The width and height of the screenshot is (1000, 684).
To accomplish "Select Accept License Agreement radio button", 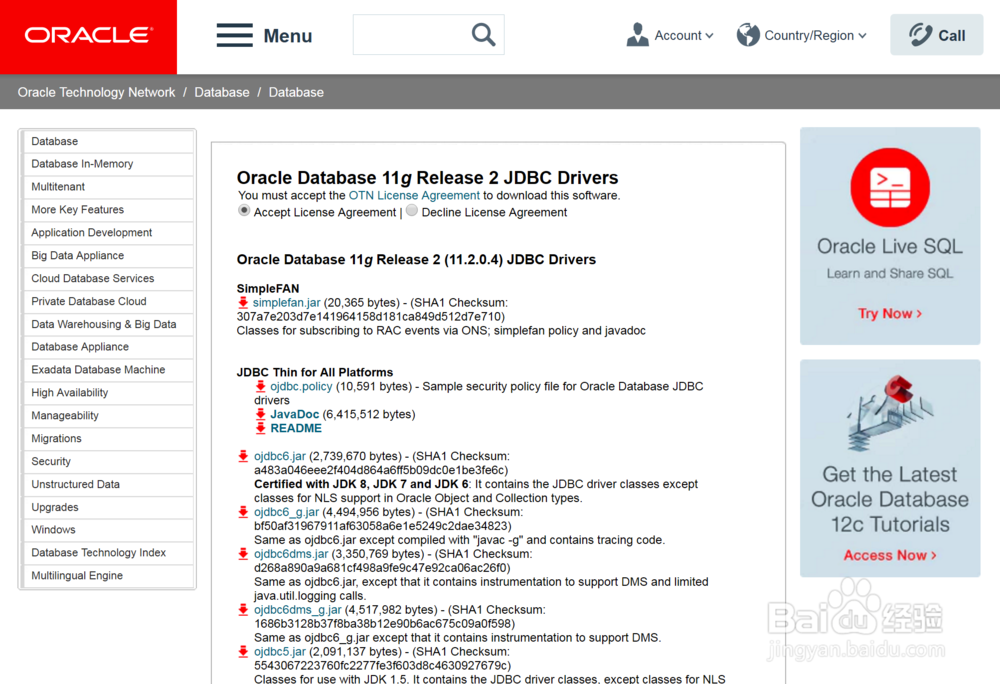I will pyautogui.click(x=244, y=210).
